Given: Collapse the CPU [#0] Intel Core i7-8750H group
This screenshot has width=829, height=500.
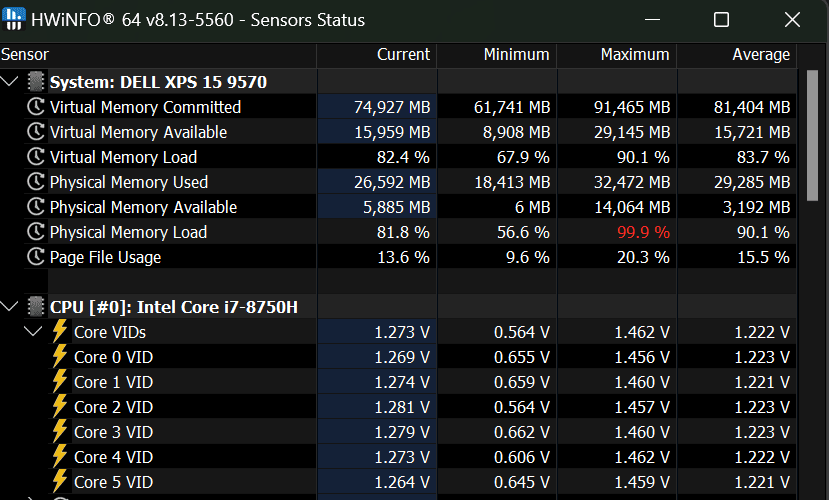Looking at the screenshot, I should point(10,307).
